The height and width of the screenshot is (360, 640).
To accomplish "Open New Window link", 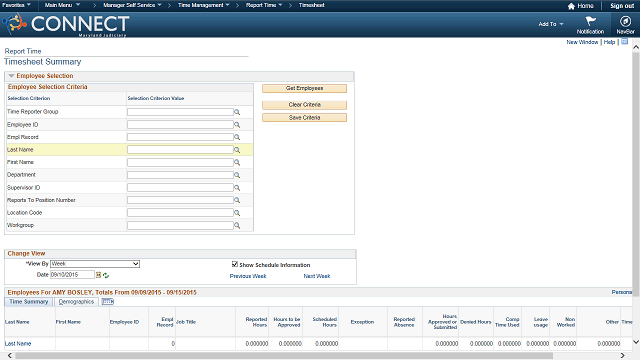I will tap(582, 42).
